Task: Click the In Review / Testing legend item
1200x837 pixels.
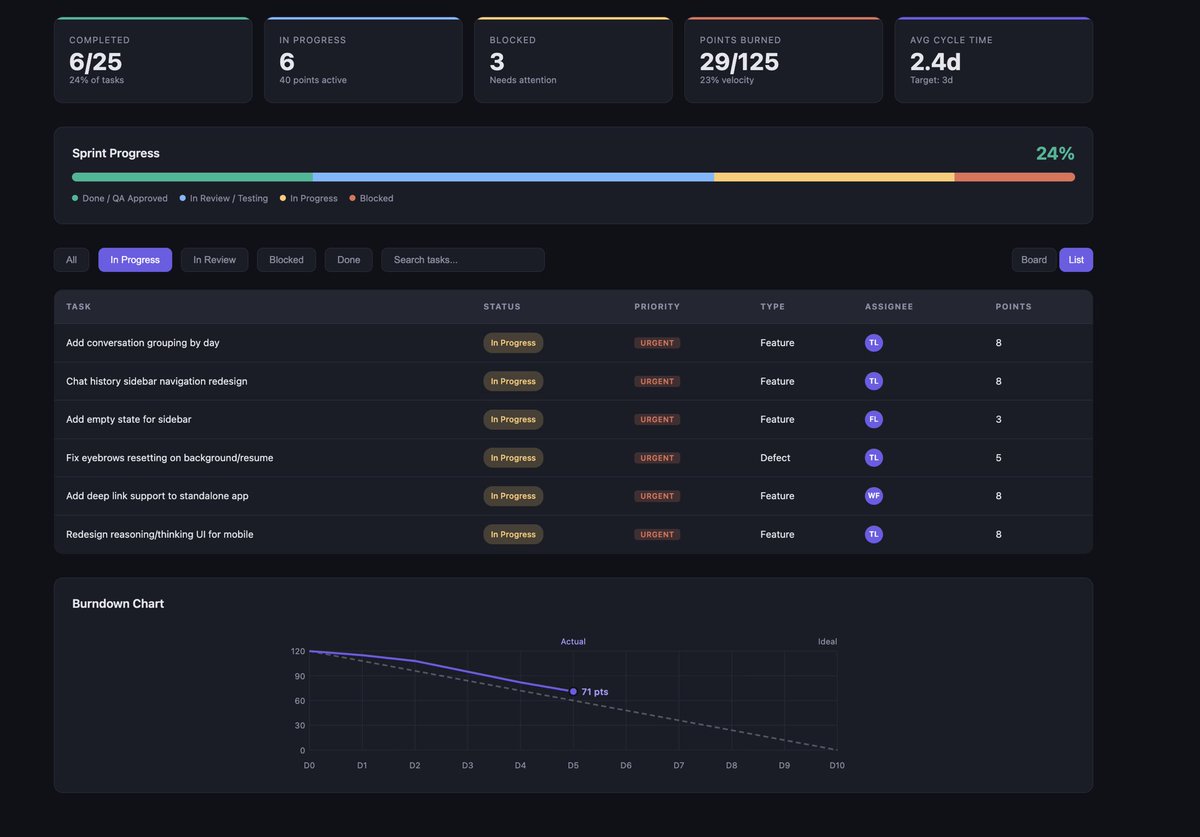Action: (x=224, y=198)
